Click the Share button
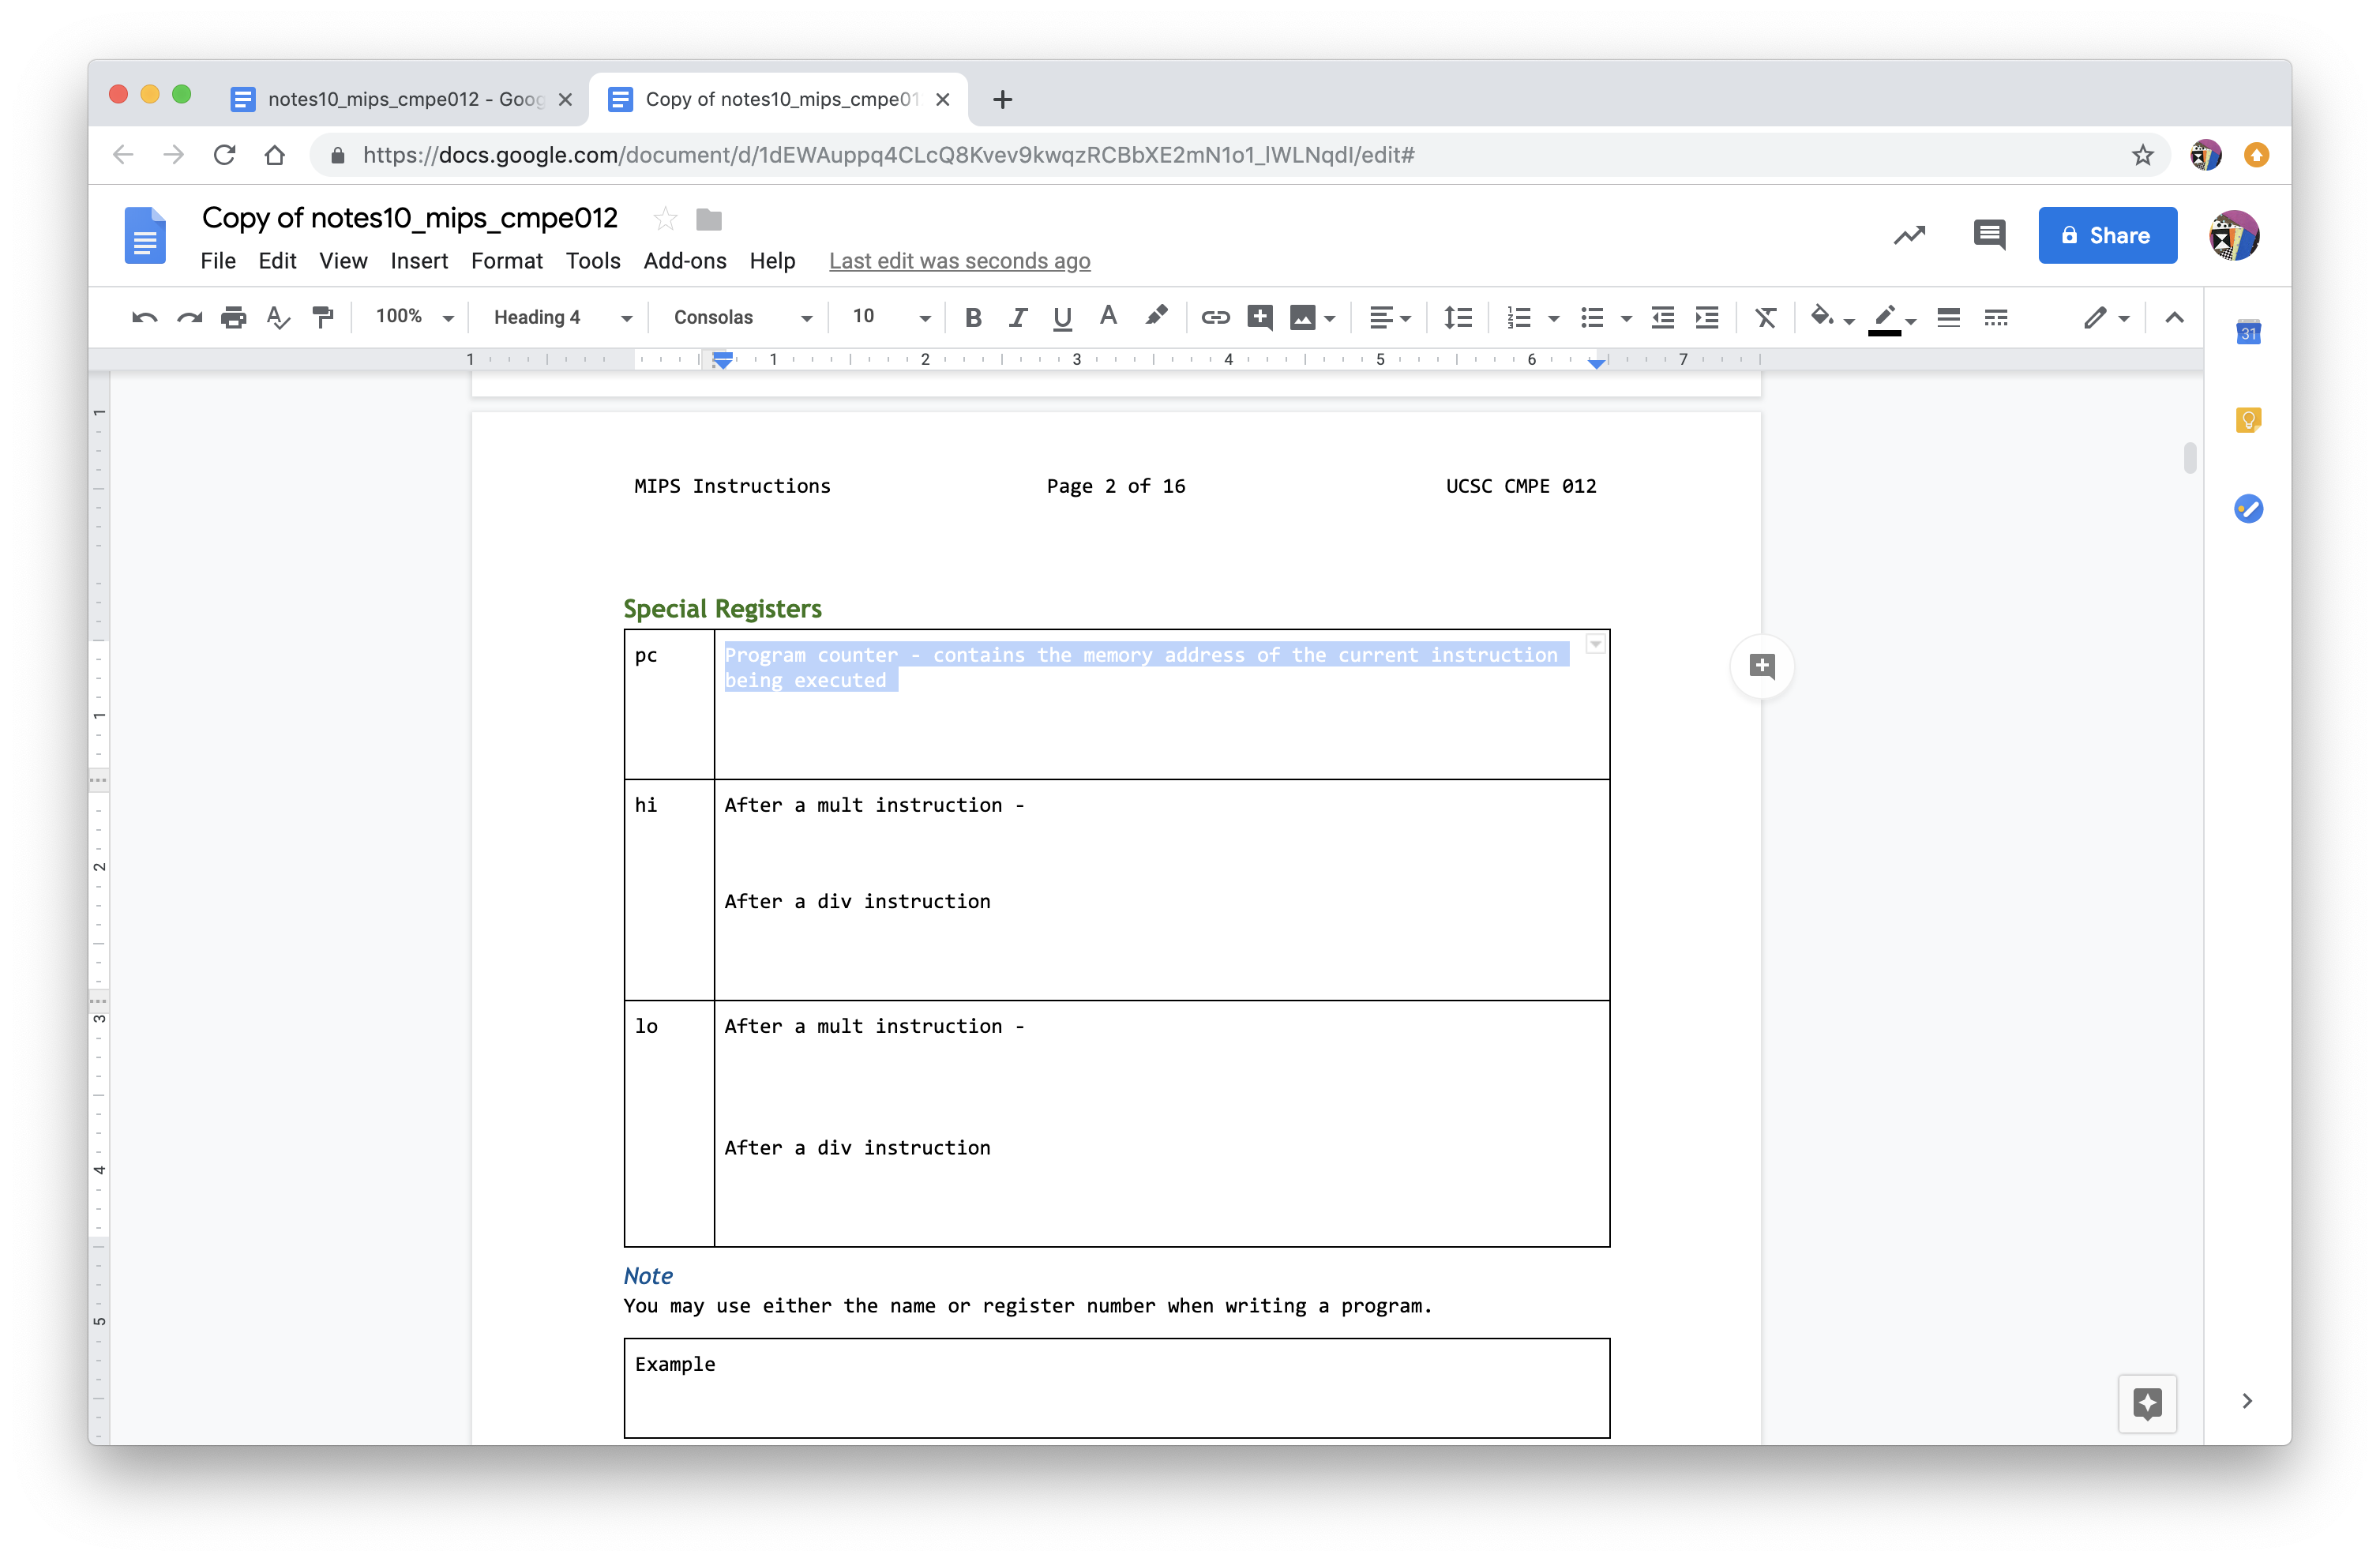The height and width of the screenshot is (1562, 2380). click(2107, 235)
